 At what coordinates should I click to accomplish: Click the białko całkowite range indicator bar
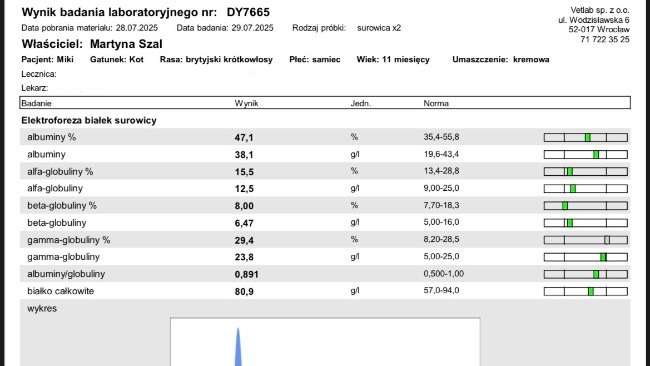(586, 291)
